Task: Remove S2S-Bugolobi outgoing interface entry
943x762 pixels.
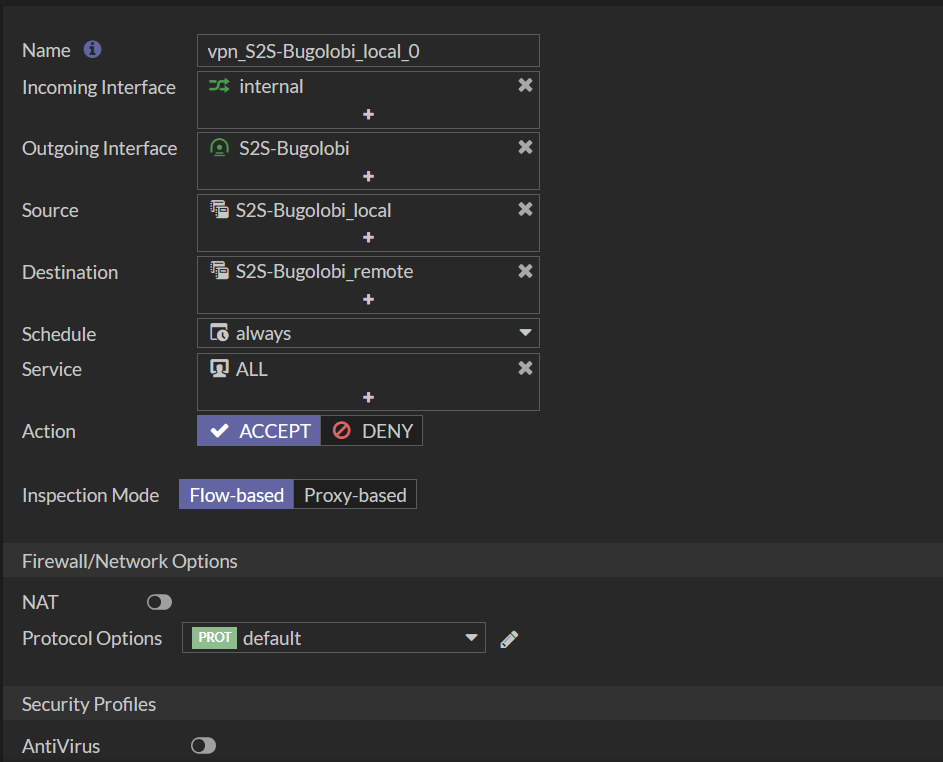Action: coord(525,148)
